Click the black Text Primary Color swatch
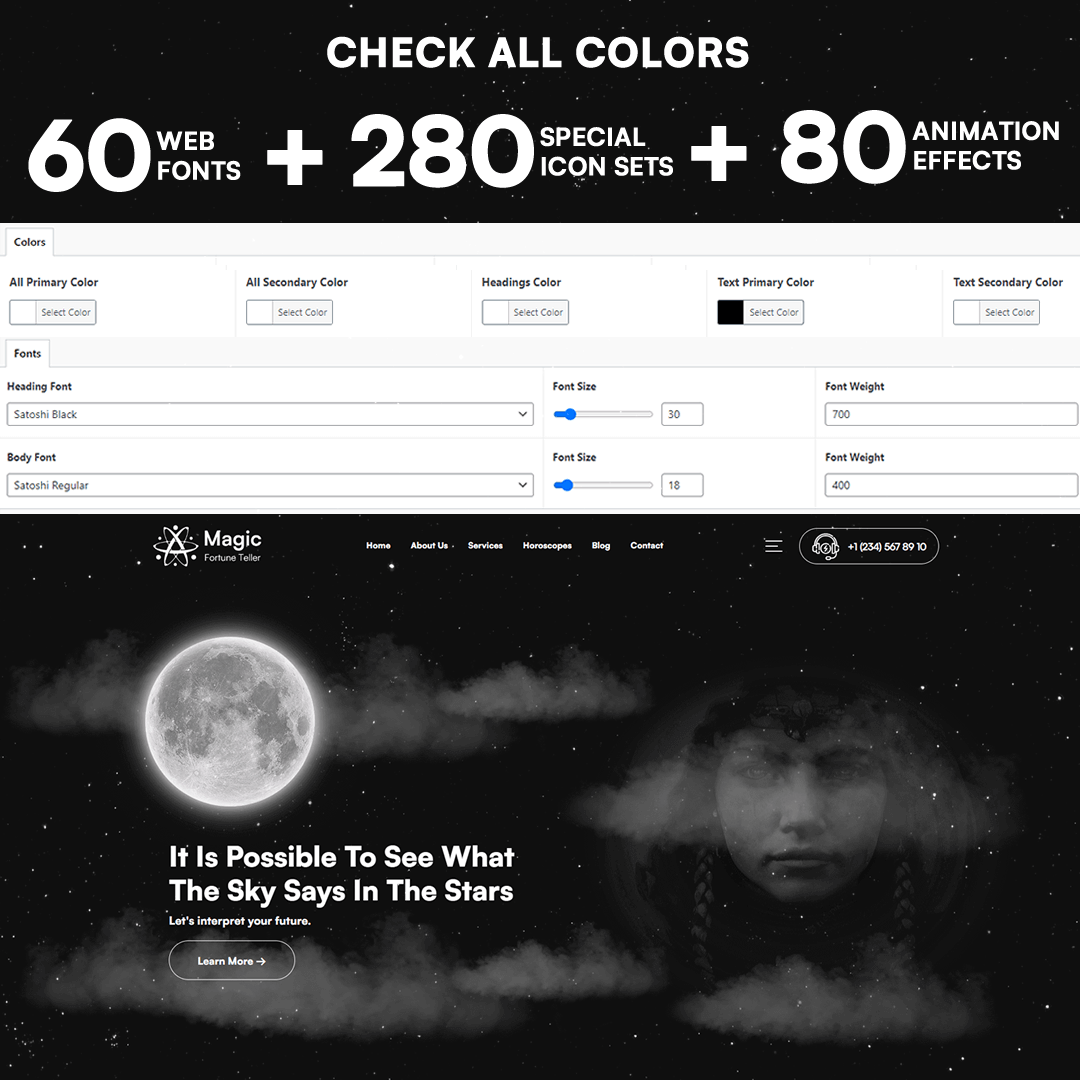 point(730,312)
